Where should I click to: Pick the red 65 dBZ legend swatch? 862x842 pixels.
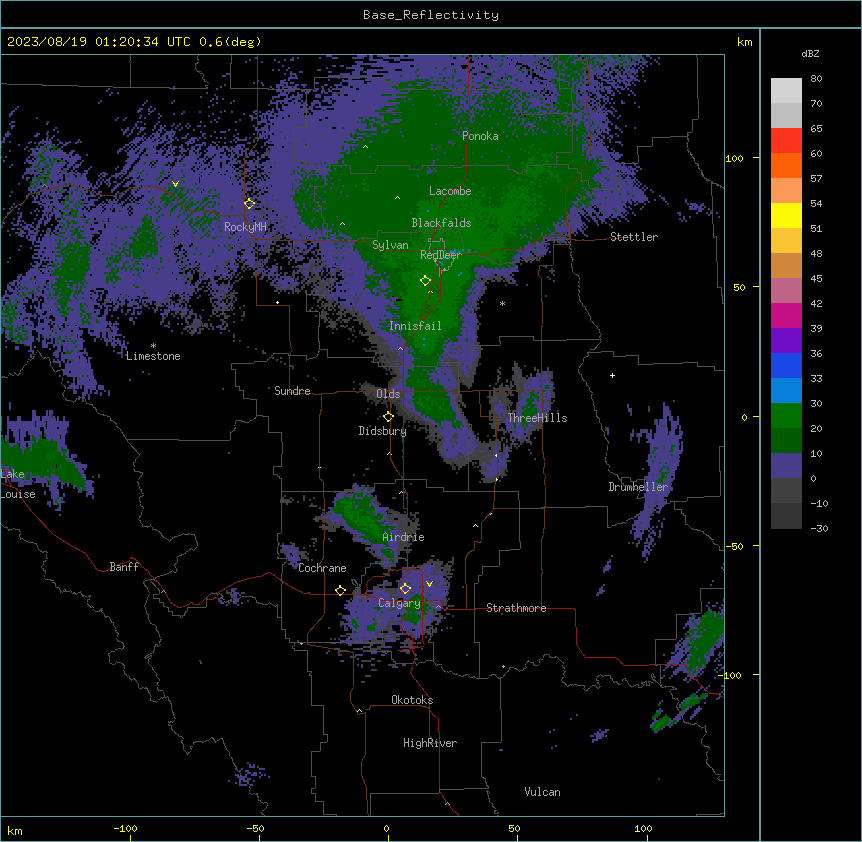(x=786, y=140)
